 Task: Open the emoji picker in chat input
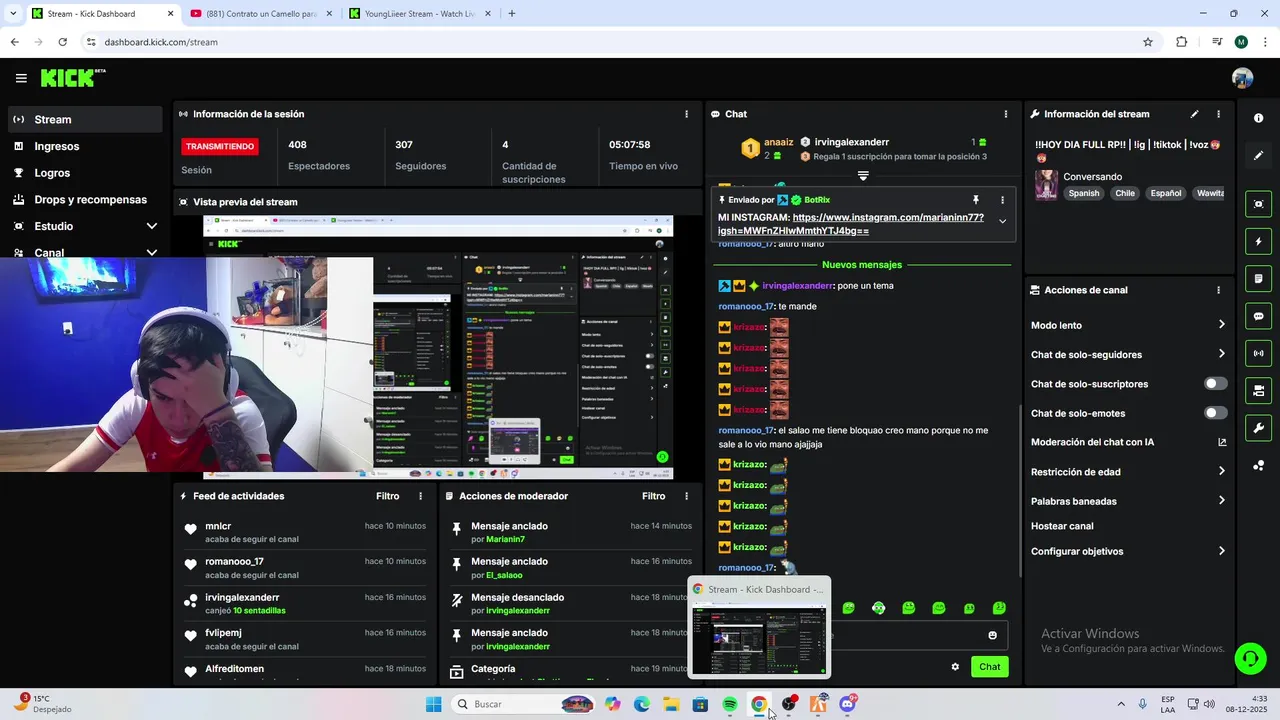(992, 635)
